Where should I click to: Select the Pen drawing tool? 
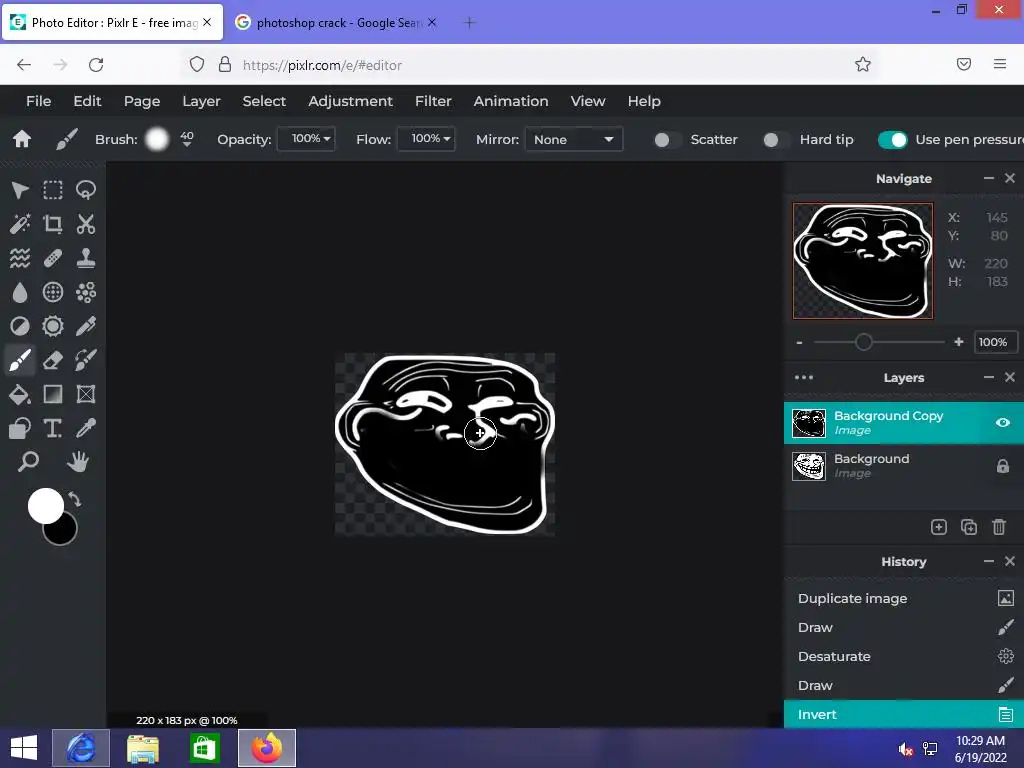point(86,326)
